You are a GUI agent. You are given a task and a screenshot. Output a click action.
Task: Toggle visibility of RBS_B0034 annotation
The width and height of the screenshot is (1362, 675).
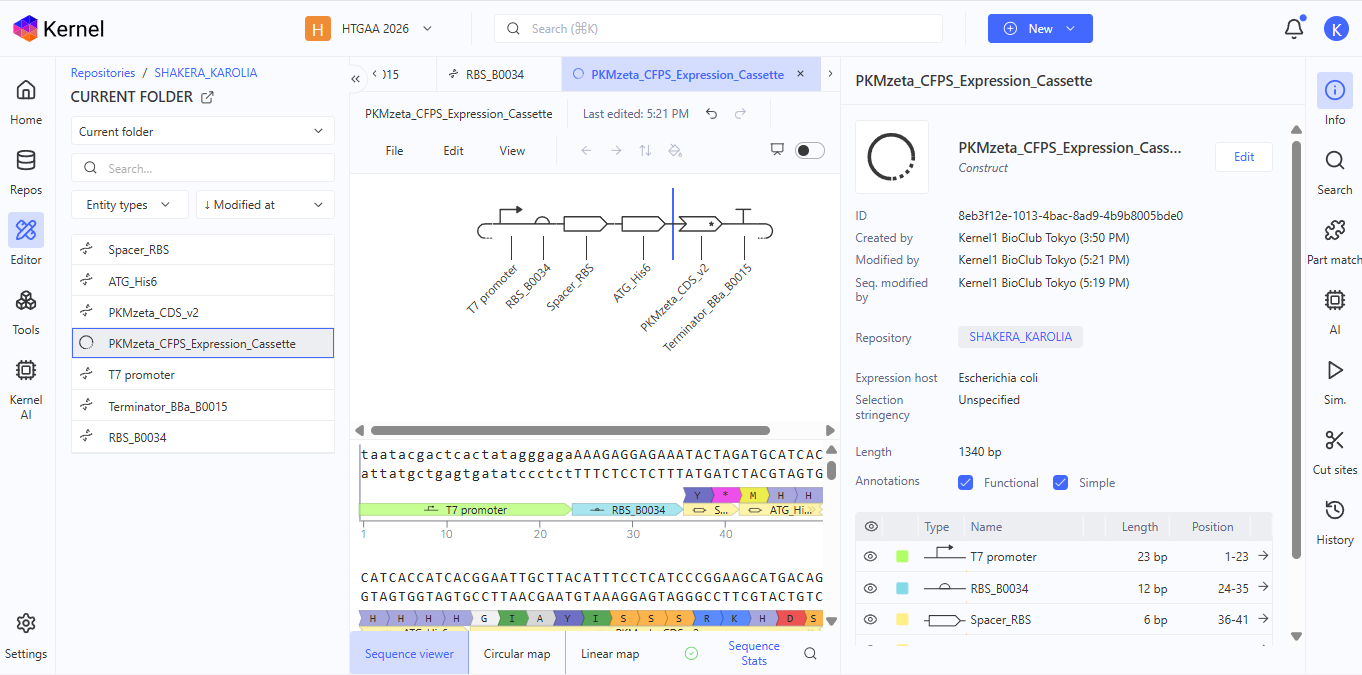point(870,588)
